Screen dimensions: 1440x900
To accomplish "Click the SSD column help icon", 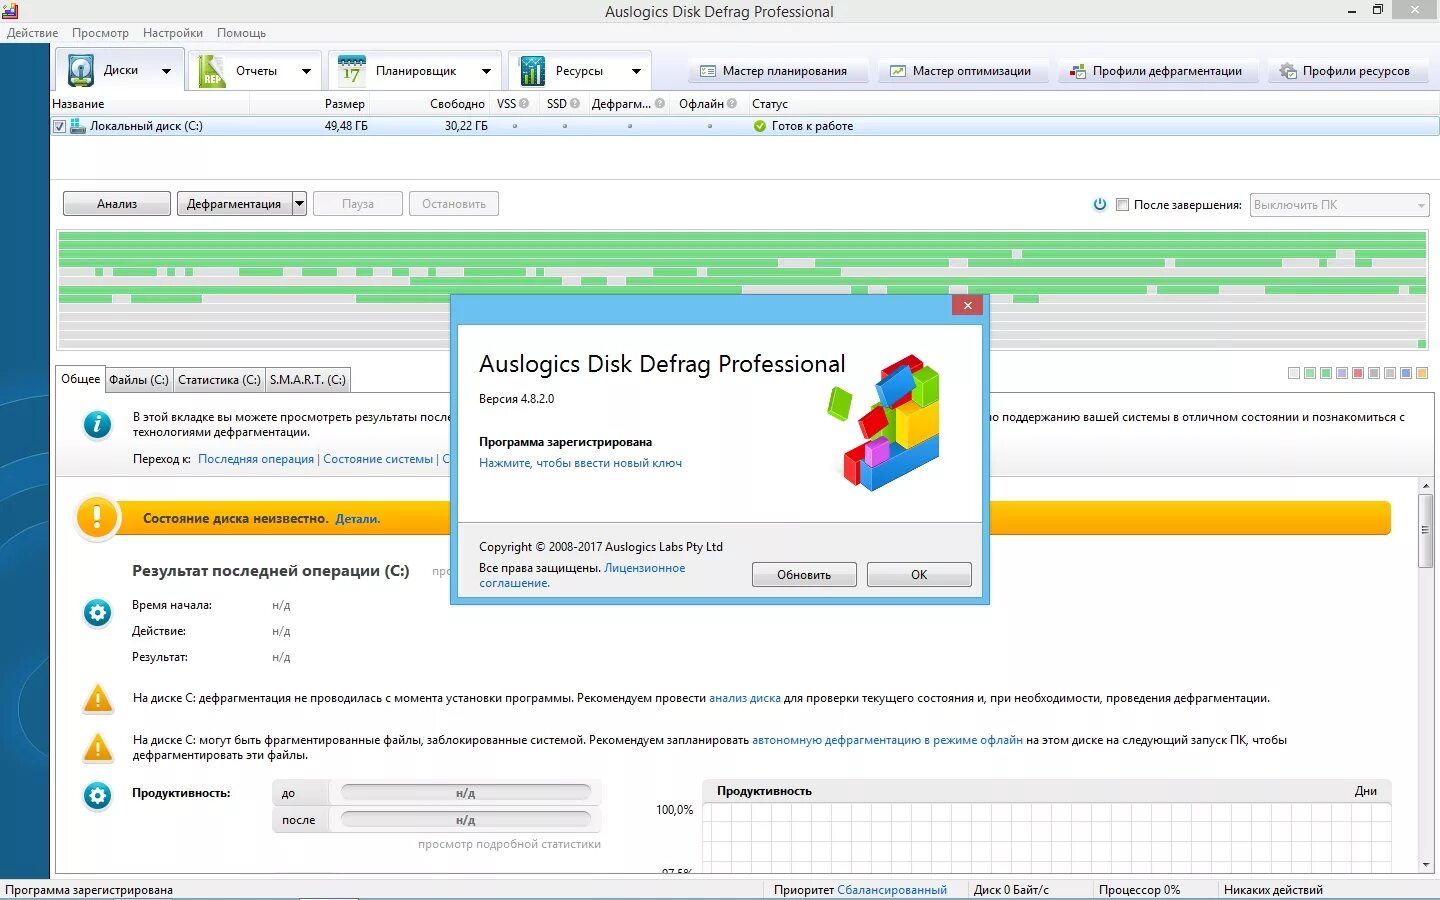I will point(575,103).
